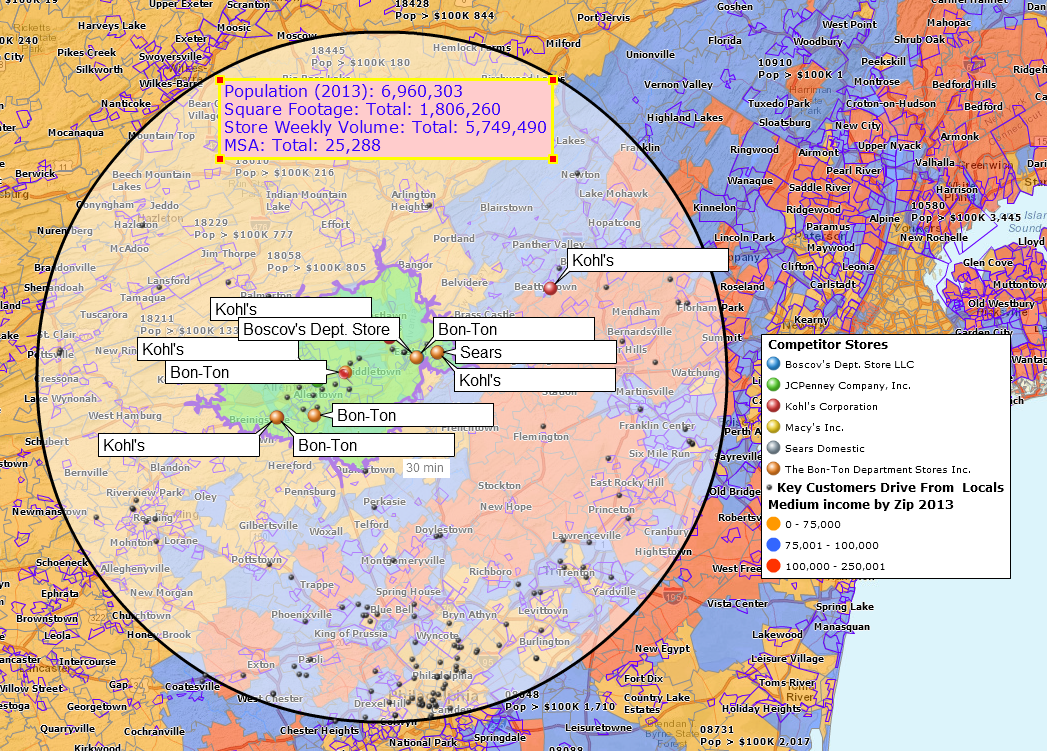1047x751 pixels.
Task: Click Kohl's Corporation red legend symbol
Action: click(x=773, y=406)
